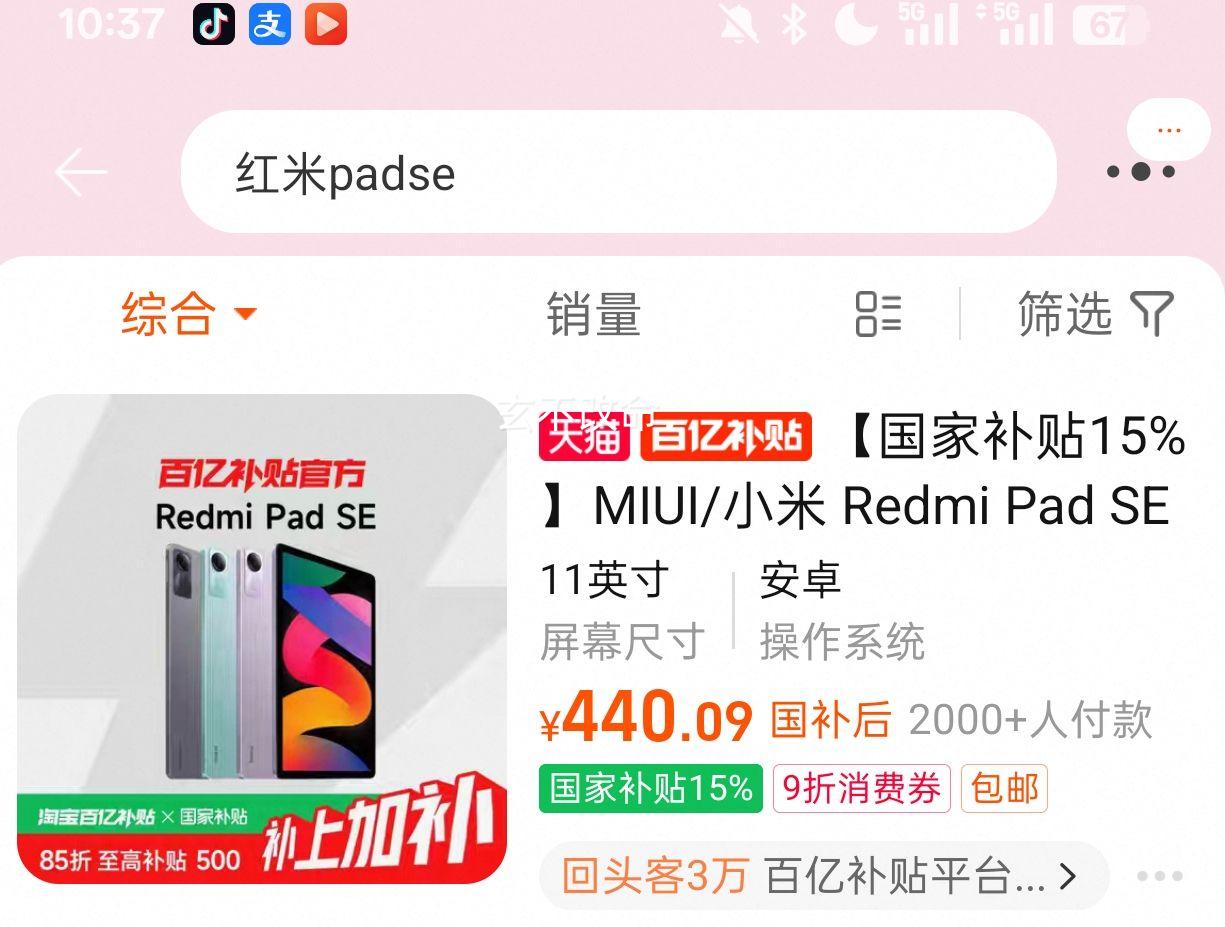Tap the back arrow icon

coord(80,173)
